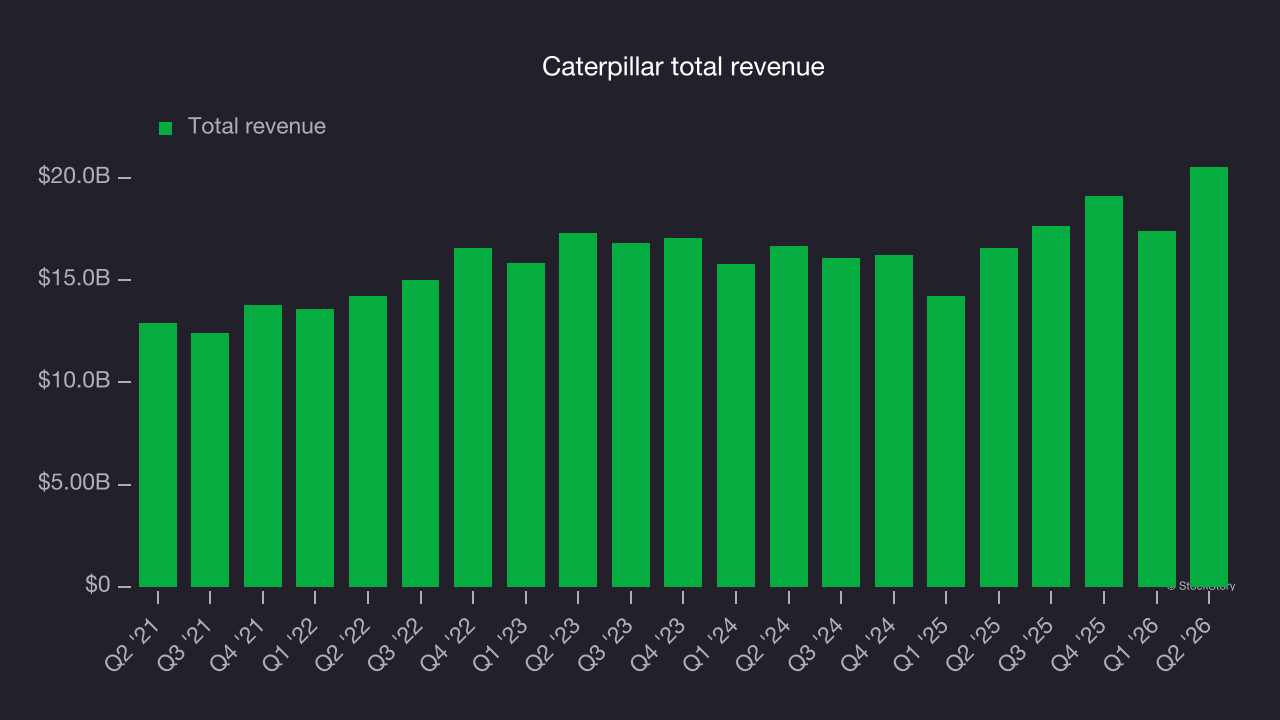Pick the Q1 '26 revenue bar
The width and height of the screenshot is (1280, 720).
[1157, 409]
